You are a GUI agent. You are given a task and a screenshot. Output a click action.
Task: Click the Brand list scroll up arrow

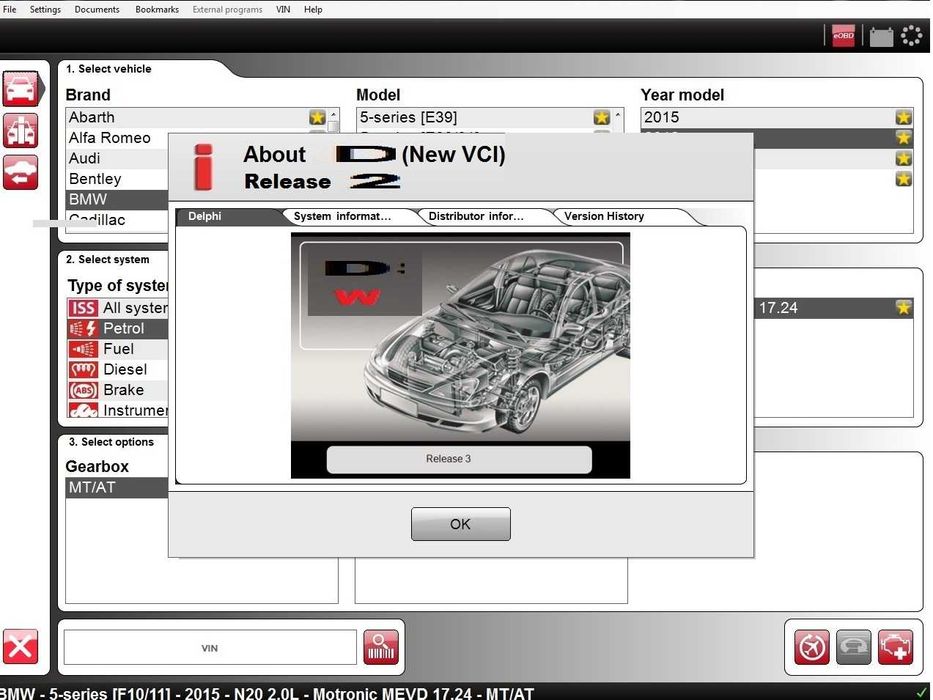(x=333, y=114)
